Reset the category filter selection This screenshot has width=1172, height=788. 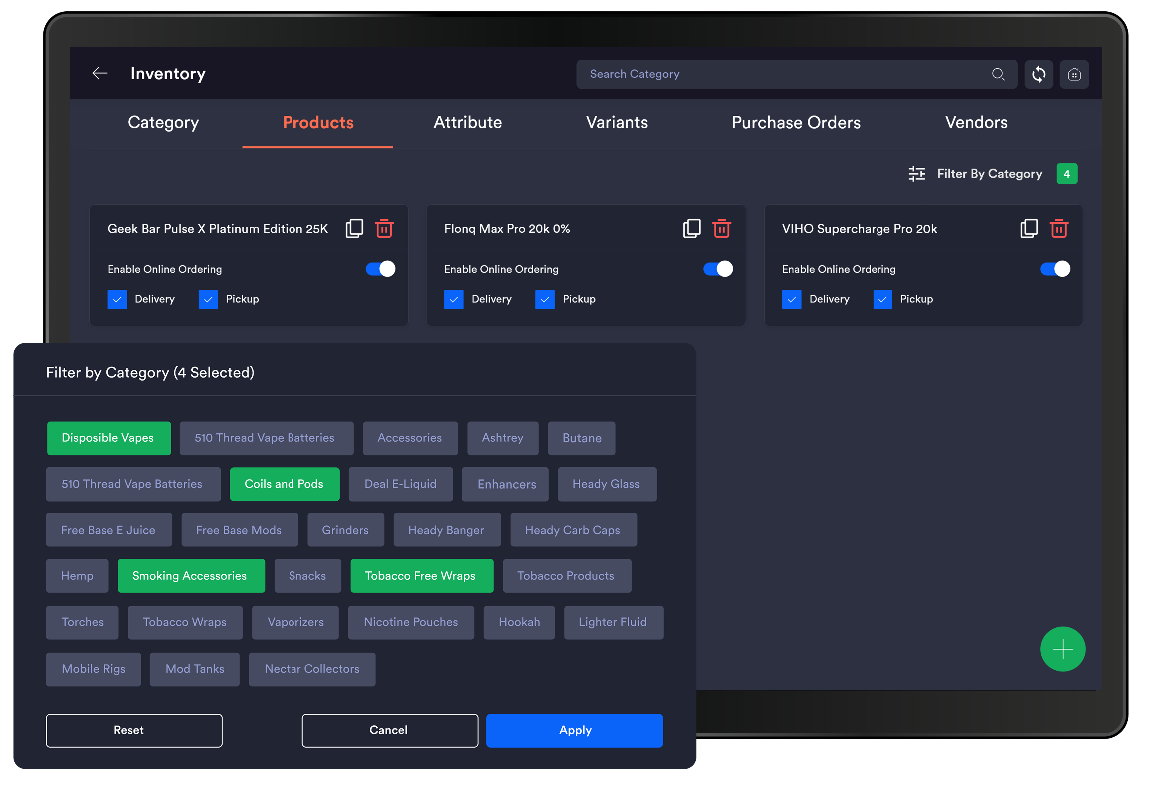tap(134, 730)
